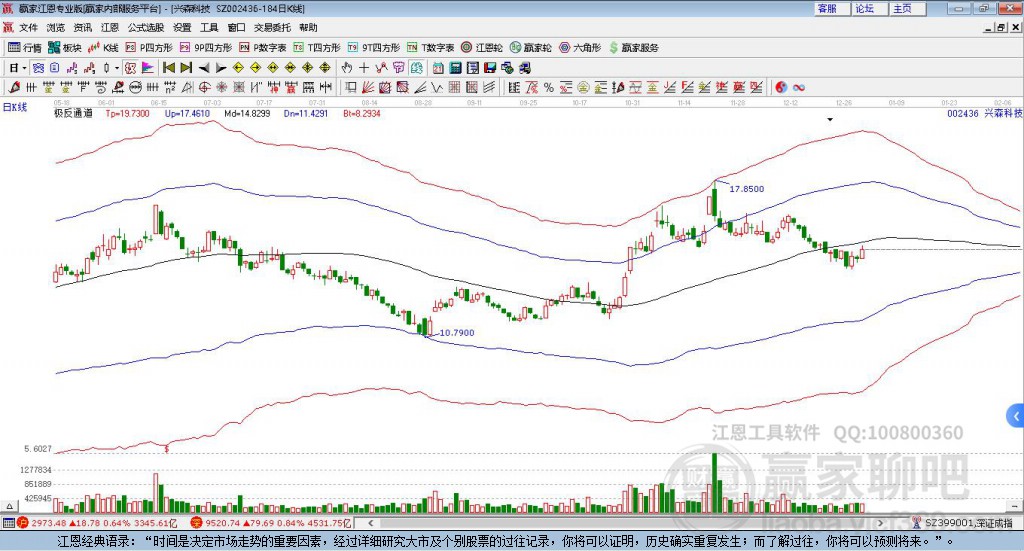Click the 日K线 chart label

[14, 107]
